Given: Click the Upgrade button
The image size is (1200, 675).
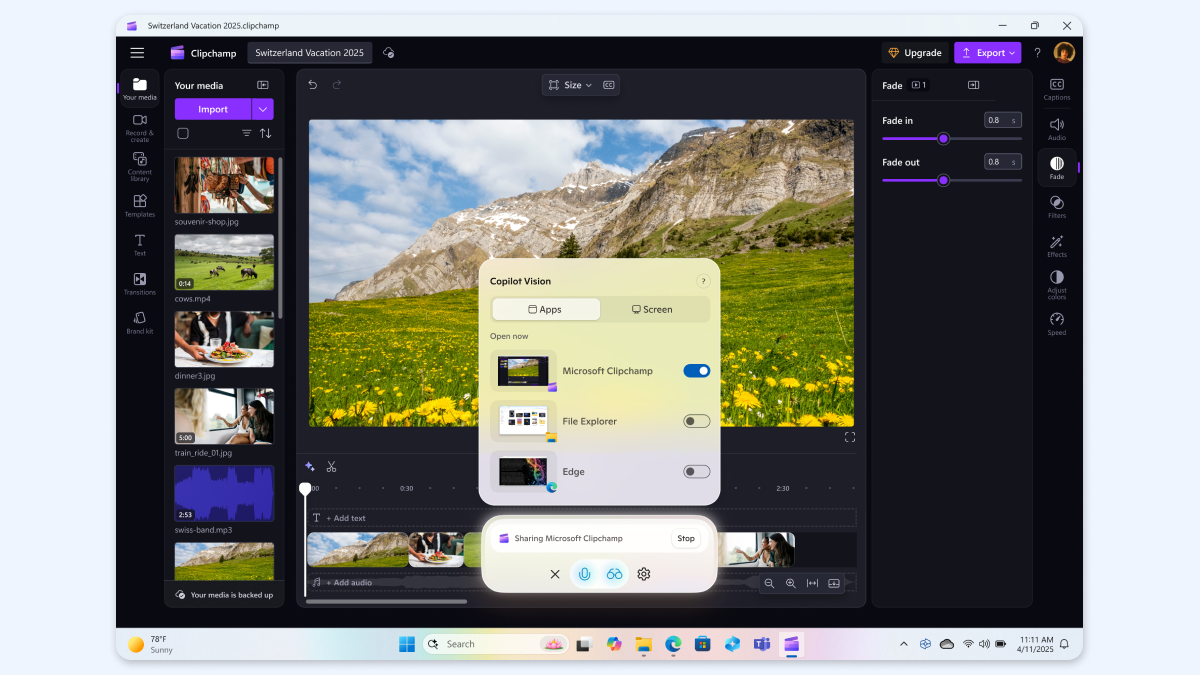Looking at the screenshot, I should click(915, 53).
